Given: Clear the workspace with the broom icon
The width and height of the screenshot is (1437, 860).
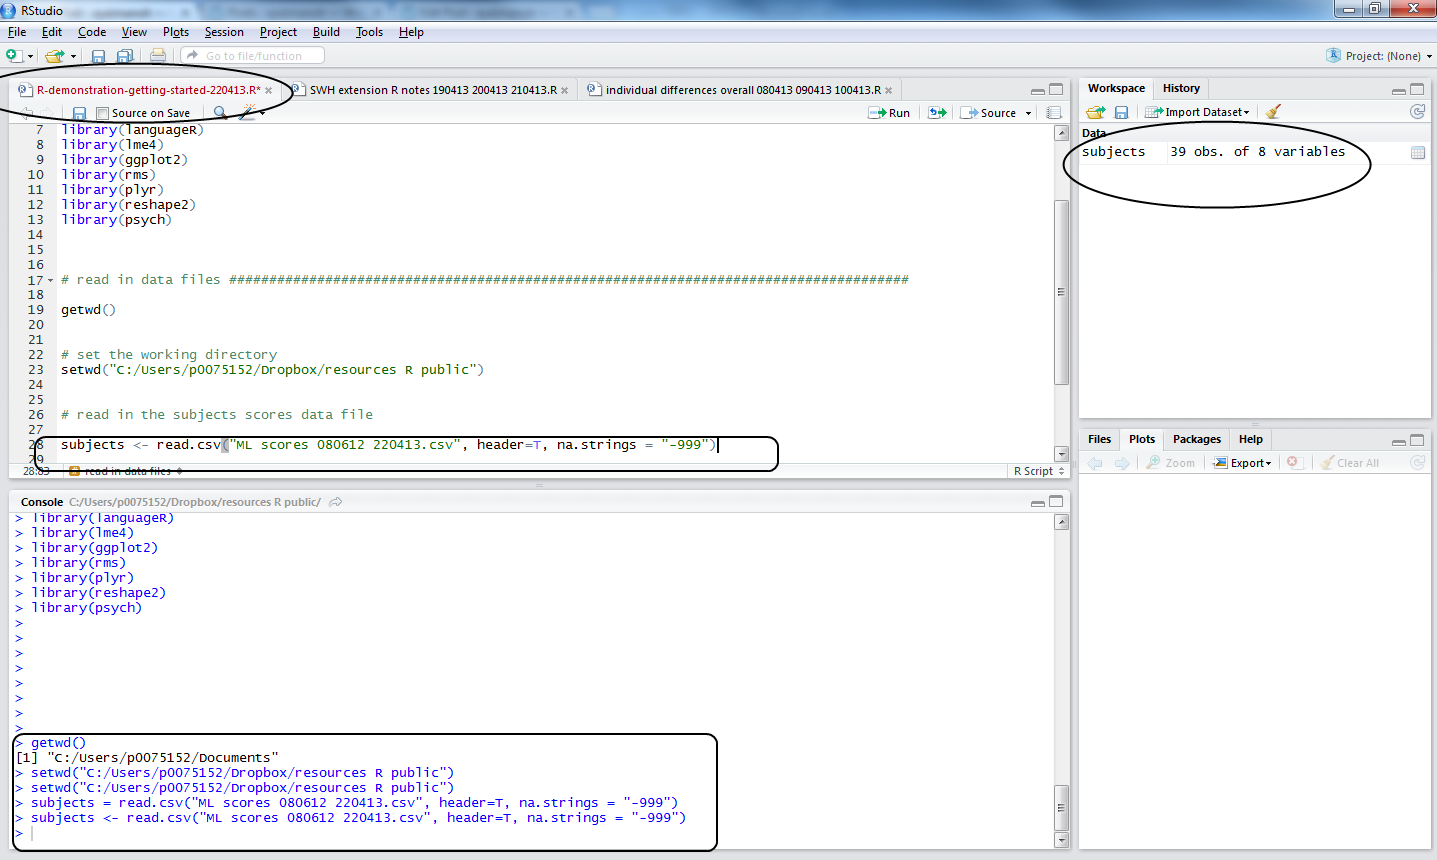Looking at the screenshot, I should (1273, 112).
